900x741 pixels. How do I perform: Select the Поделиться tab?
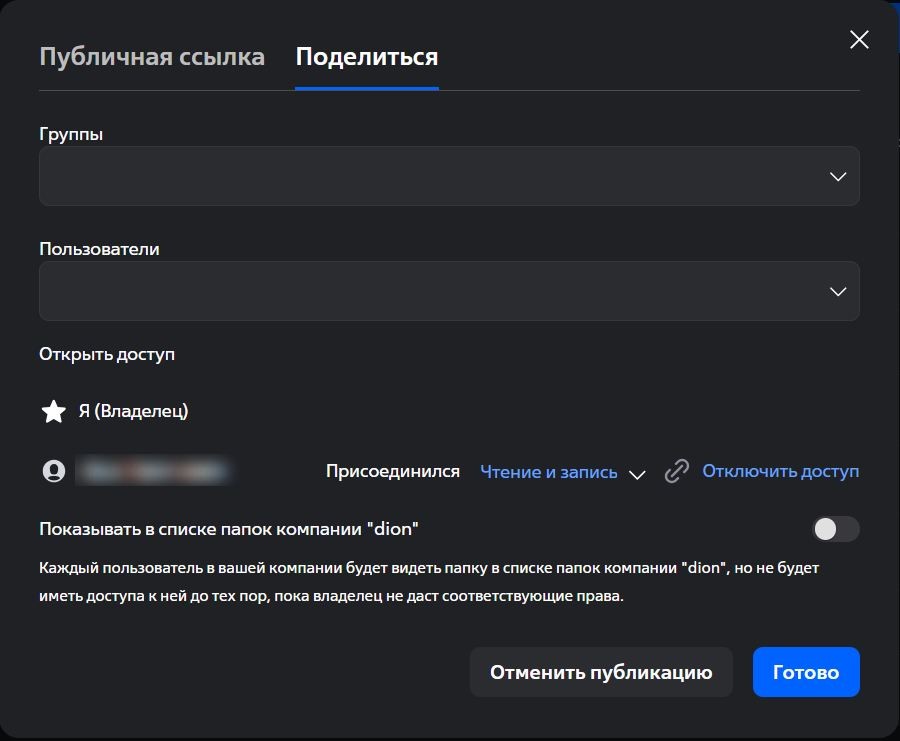tap(367, 56)
